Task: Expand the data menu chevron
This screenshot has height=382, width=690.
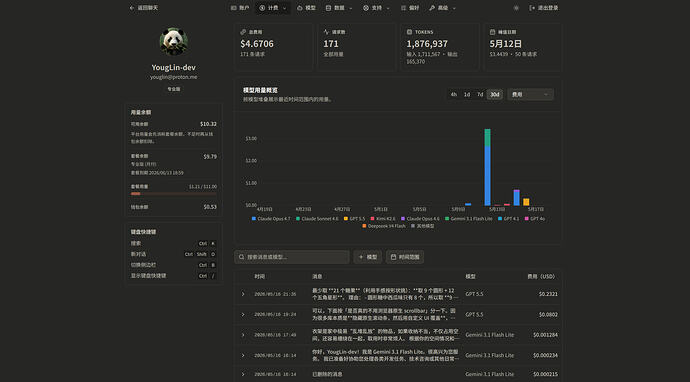Action: click(351, 8)
